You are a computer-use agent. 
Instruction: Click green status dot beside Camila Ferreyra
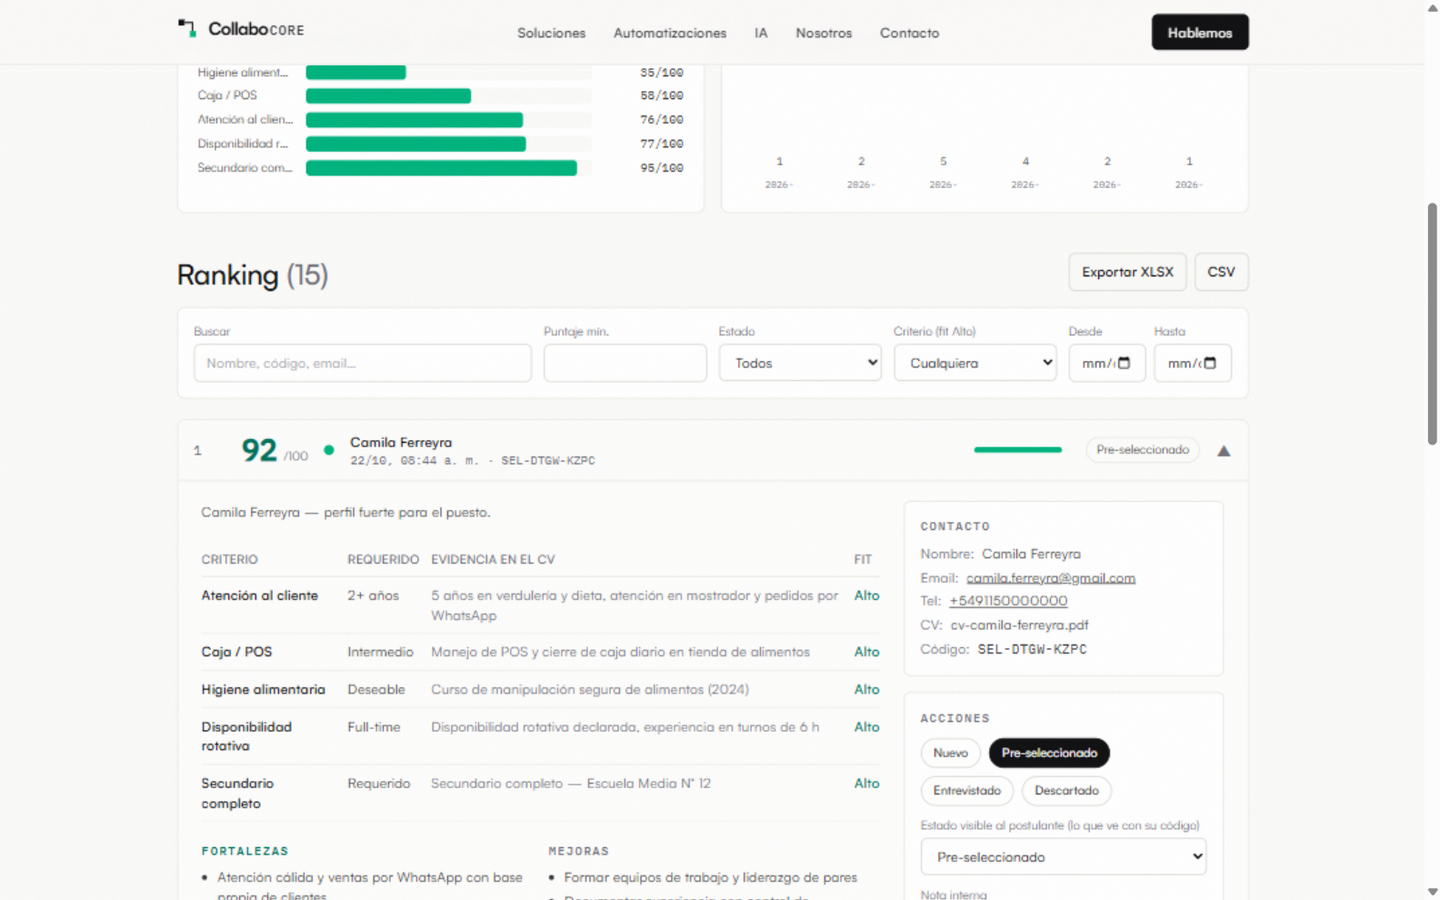pyautogui.click(x=328, y=450)
